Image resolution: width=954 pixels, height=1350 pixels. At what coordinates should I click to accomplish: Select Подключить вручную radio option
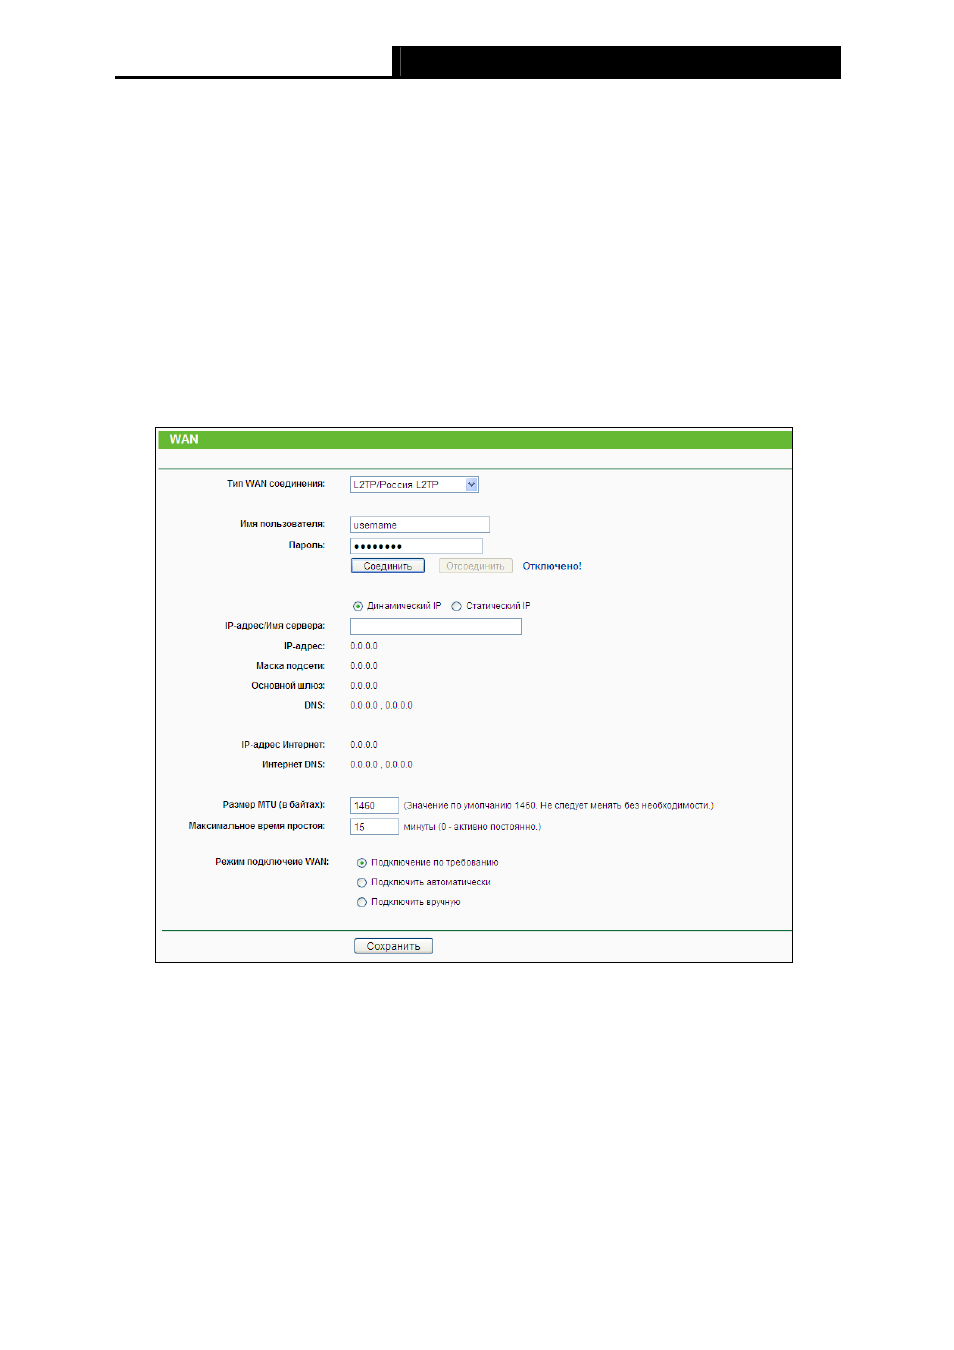click(x=362, y=903)
